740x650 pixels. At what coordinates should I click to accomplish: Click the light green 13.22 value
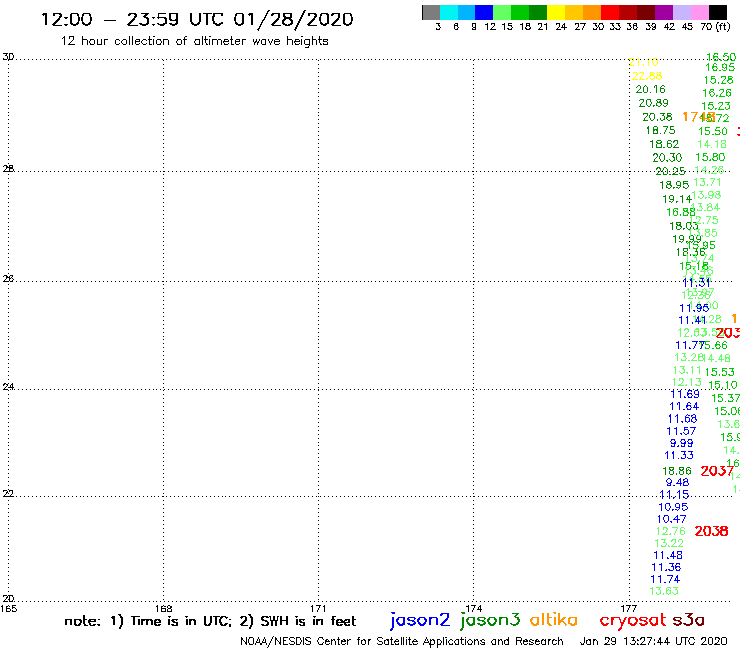(x=669, y=543)
